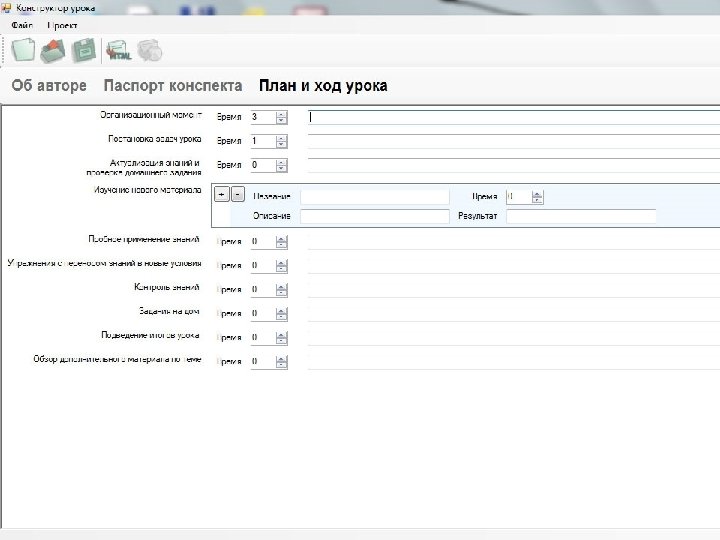Click time spinner for Постановка задач урока
This screenshot has height=540, width=720.
(281, 141)
